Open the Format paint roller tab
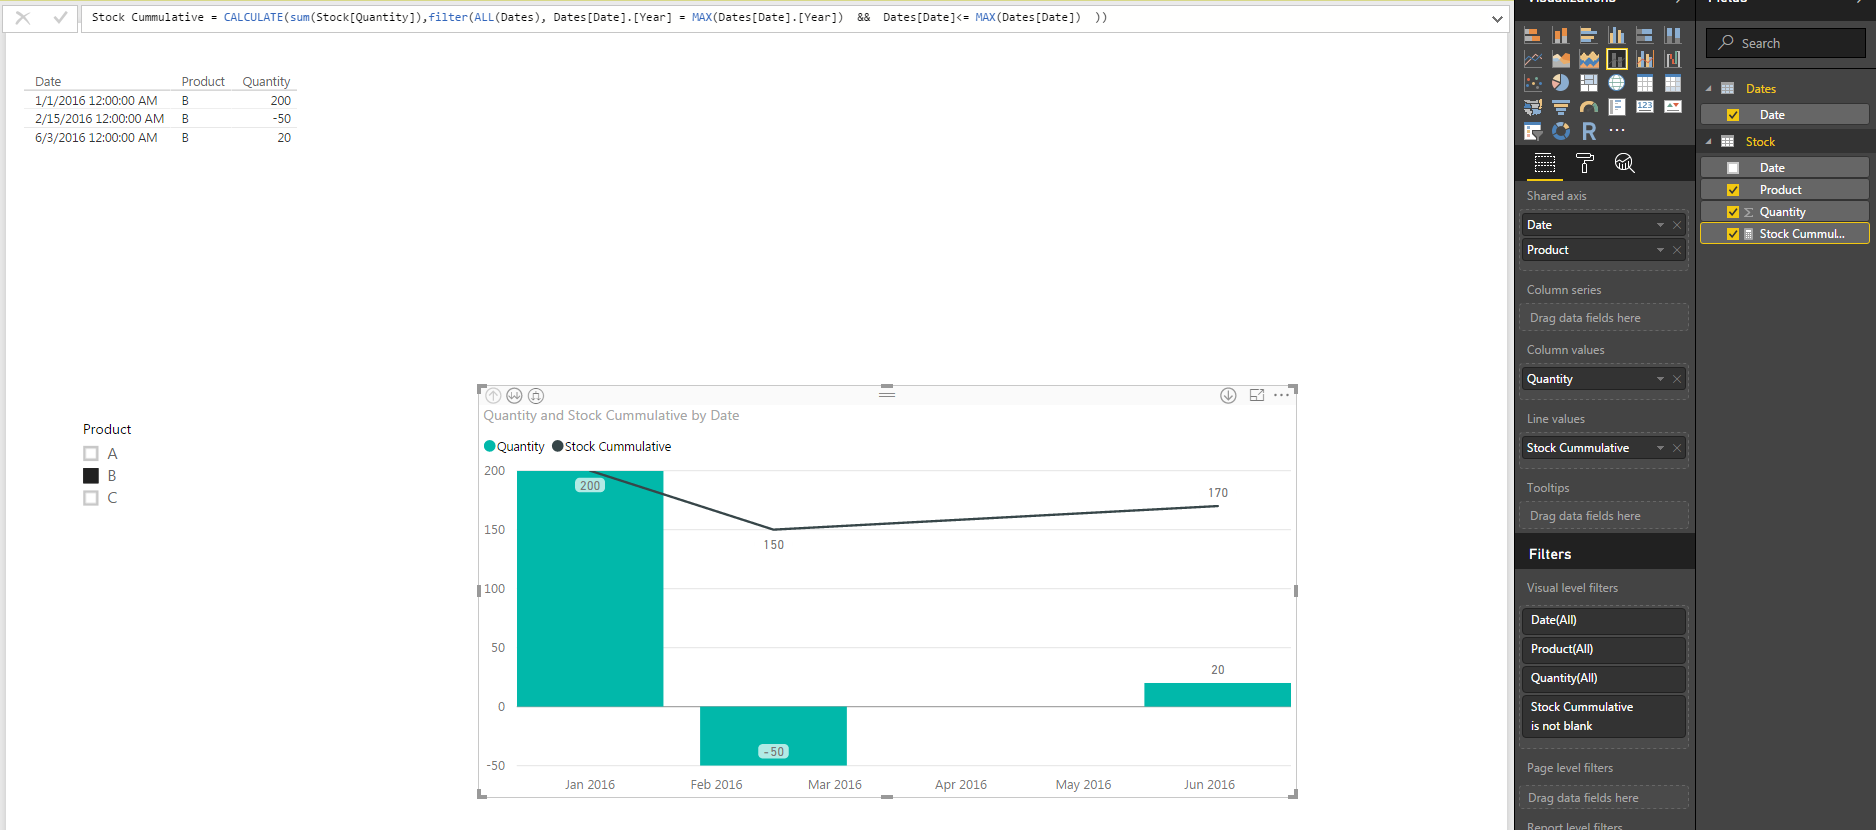The width and height of the screenshot is (1876, 830). [x=1584, y=163]
